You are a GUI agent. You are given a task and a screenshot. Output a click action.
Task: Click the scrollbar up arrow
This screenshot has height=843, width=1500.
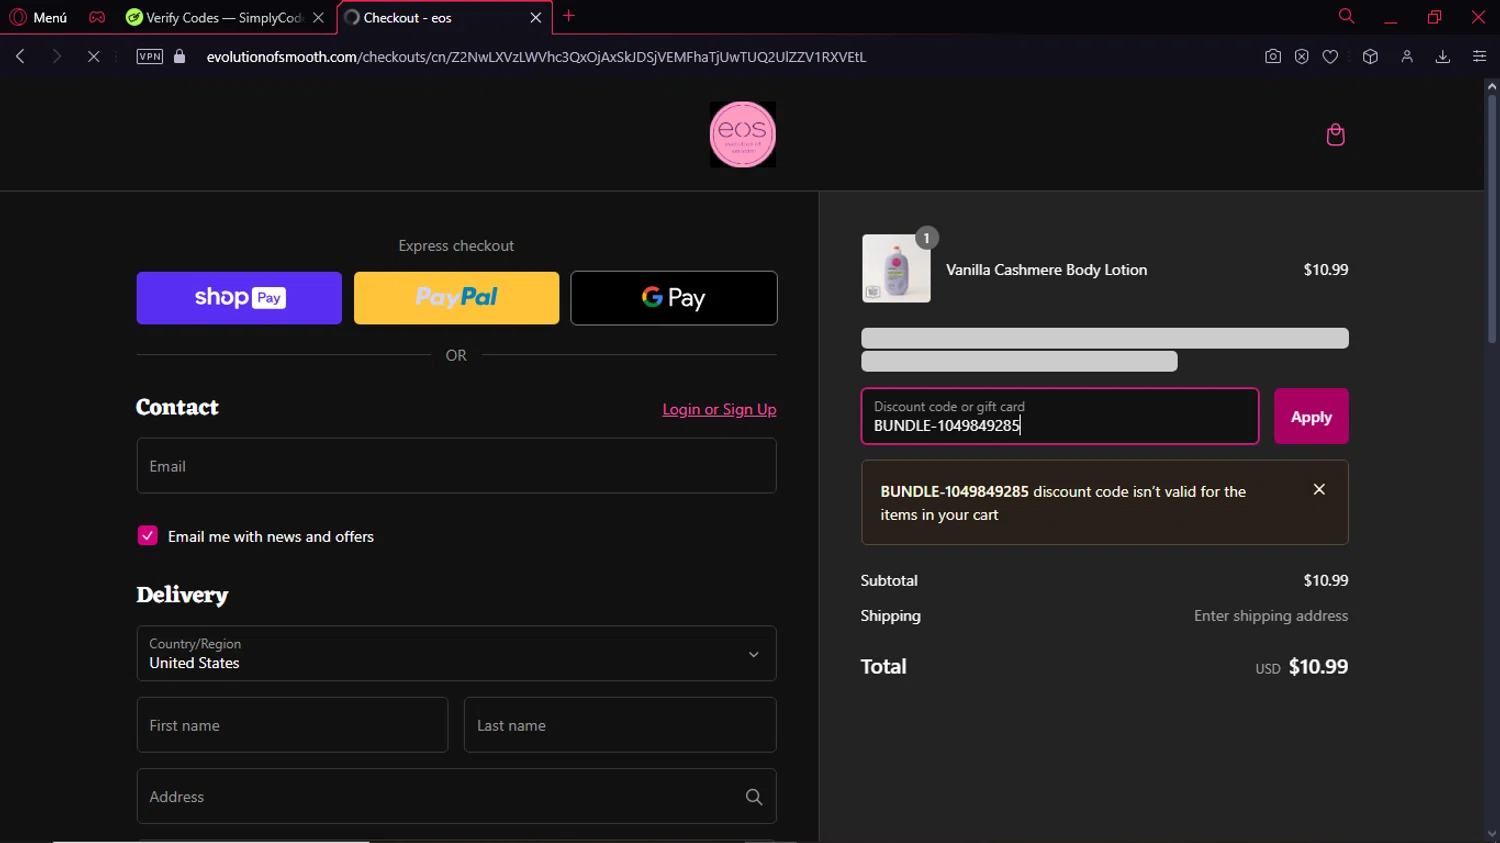coord(1491,86)
